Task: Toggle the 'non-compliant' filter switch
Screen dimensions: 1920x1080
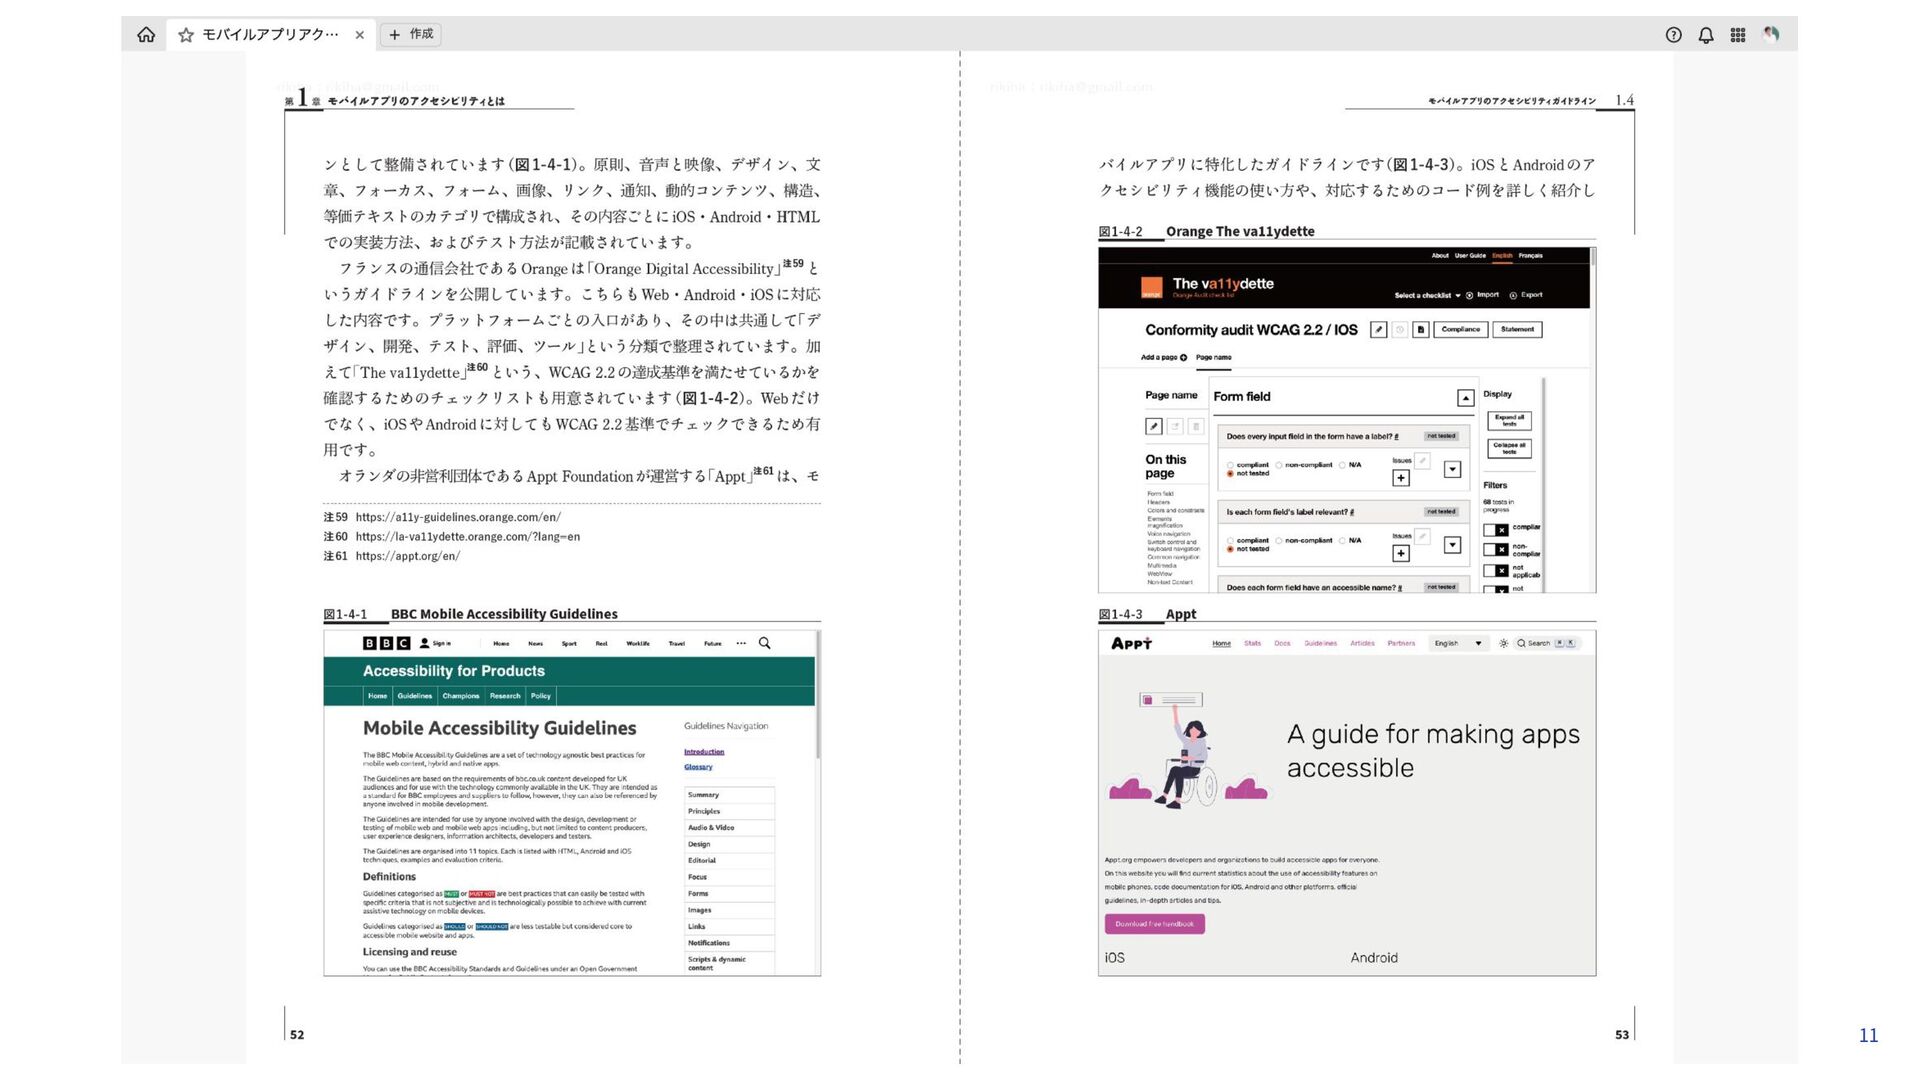Action: click(x=1495, y=550)
